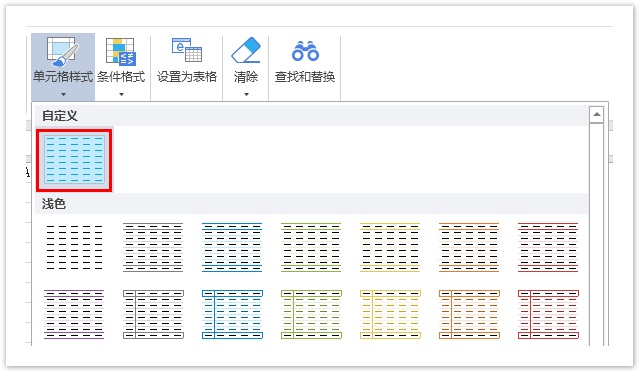Screen dimensions: 639x372
Task: Click the 单元格样式 paintbrush icon
Action: [x=63, y=51]
